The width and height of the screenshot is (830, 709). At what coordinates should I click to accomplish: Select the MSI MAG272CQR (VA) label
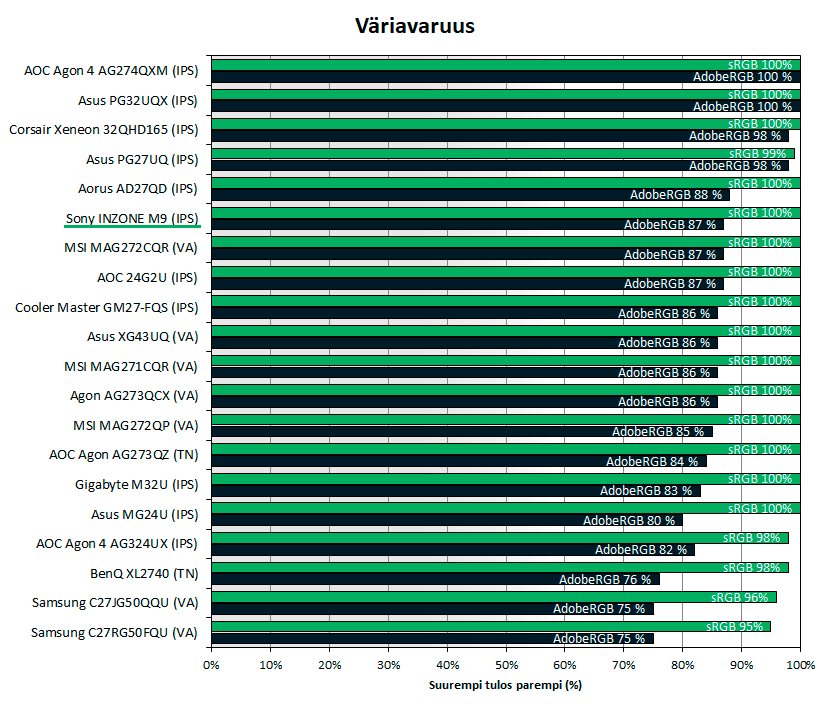pyautogui.click(x=131, y=248)
